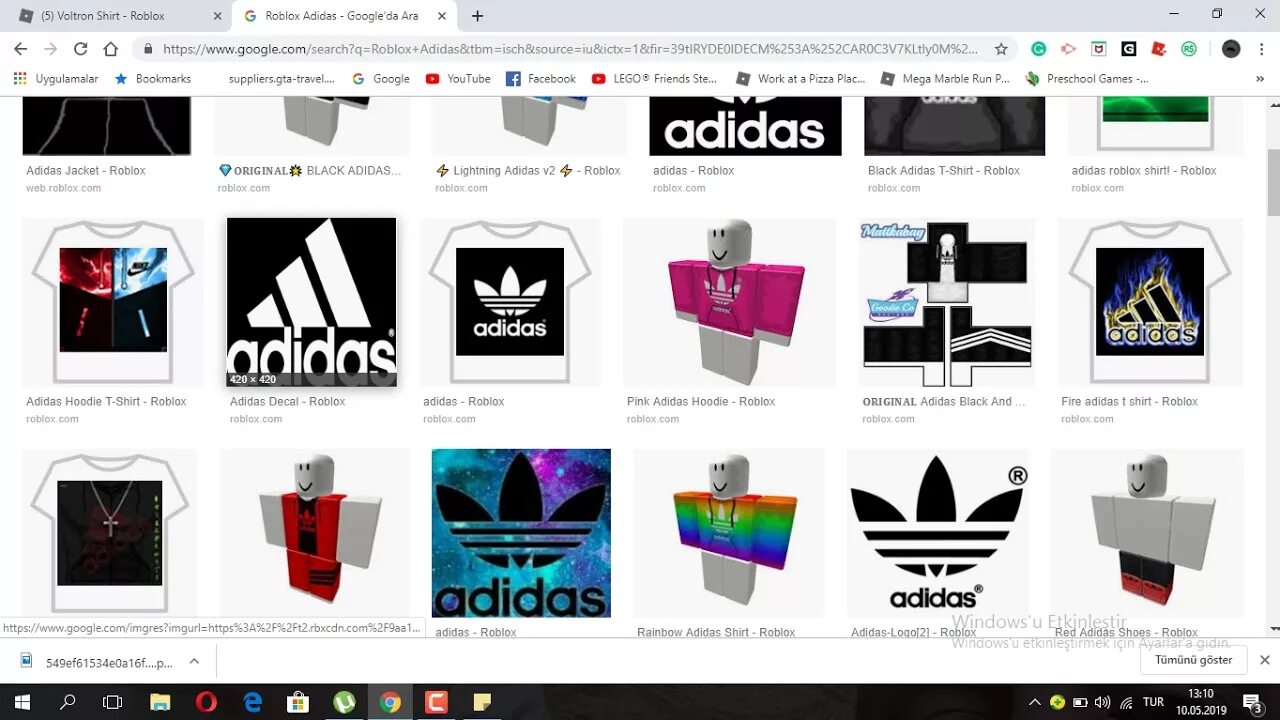Go back to the previous page
This screenshot has height=720, width=1280.
click(x=20, y=48)
